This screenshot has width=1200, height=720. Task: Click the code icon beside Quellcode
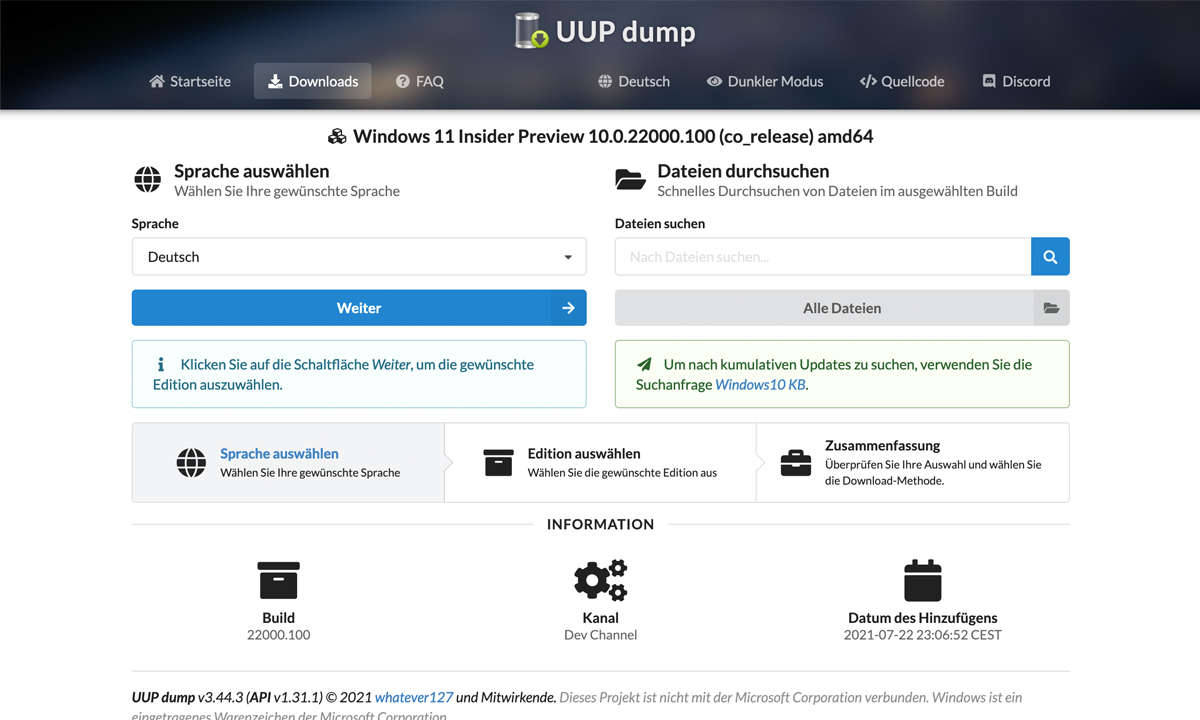click(x=868, y=81)
